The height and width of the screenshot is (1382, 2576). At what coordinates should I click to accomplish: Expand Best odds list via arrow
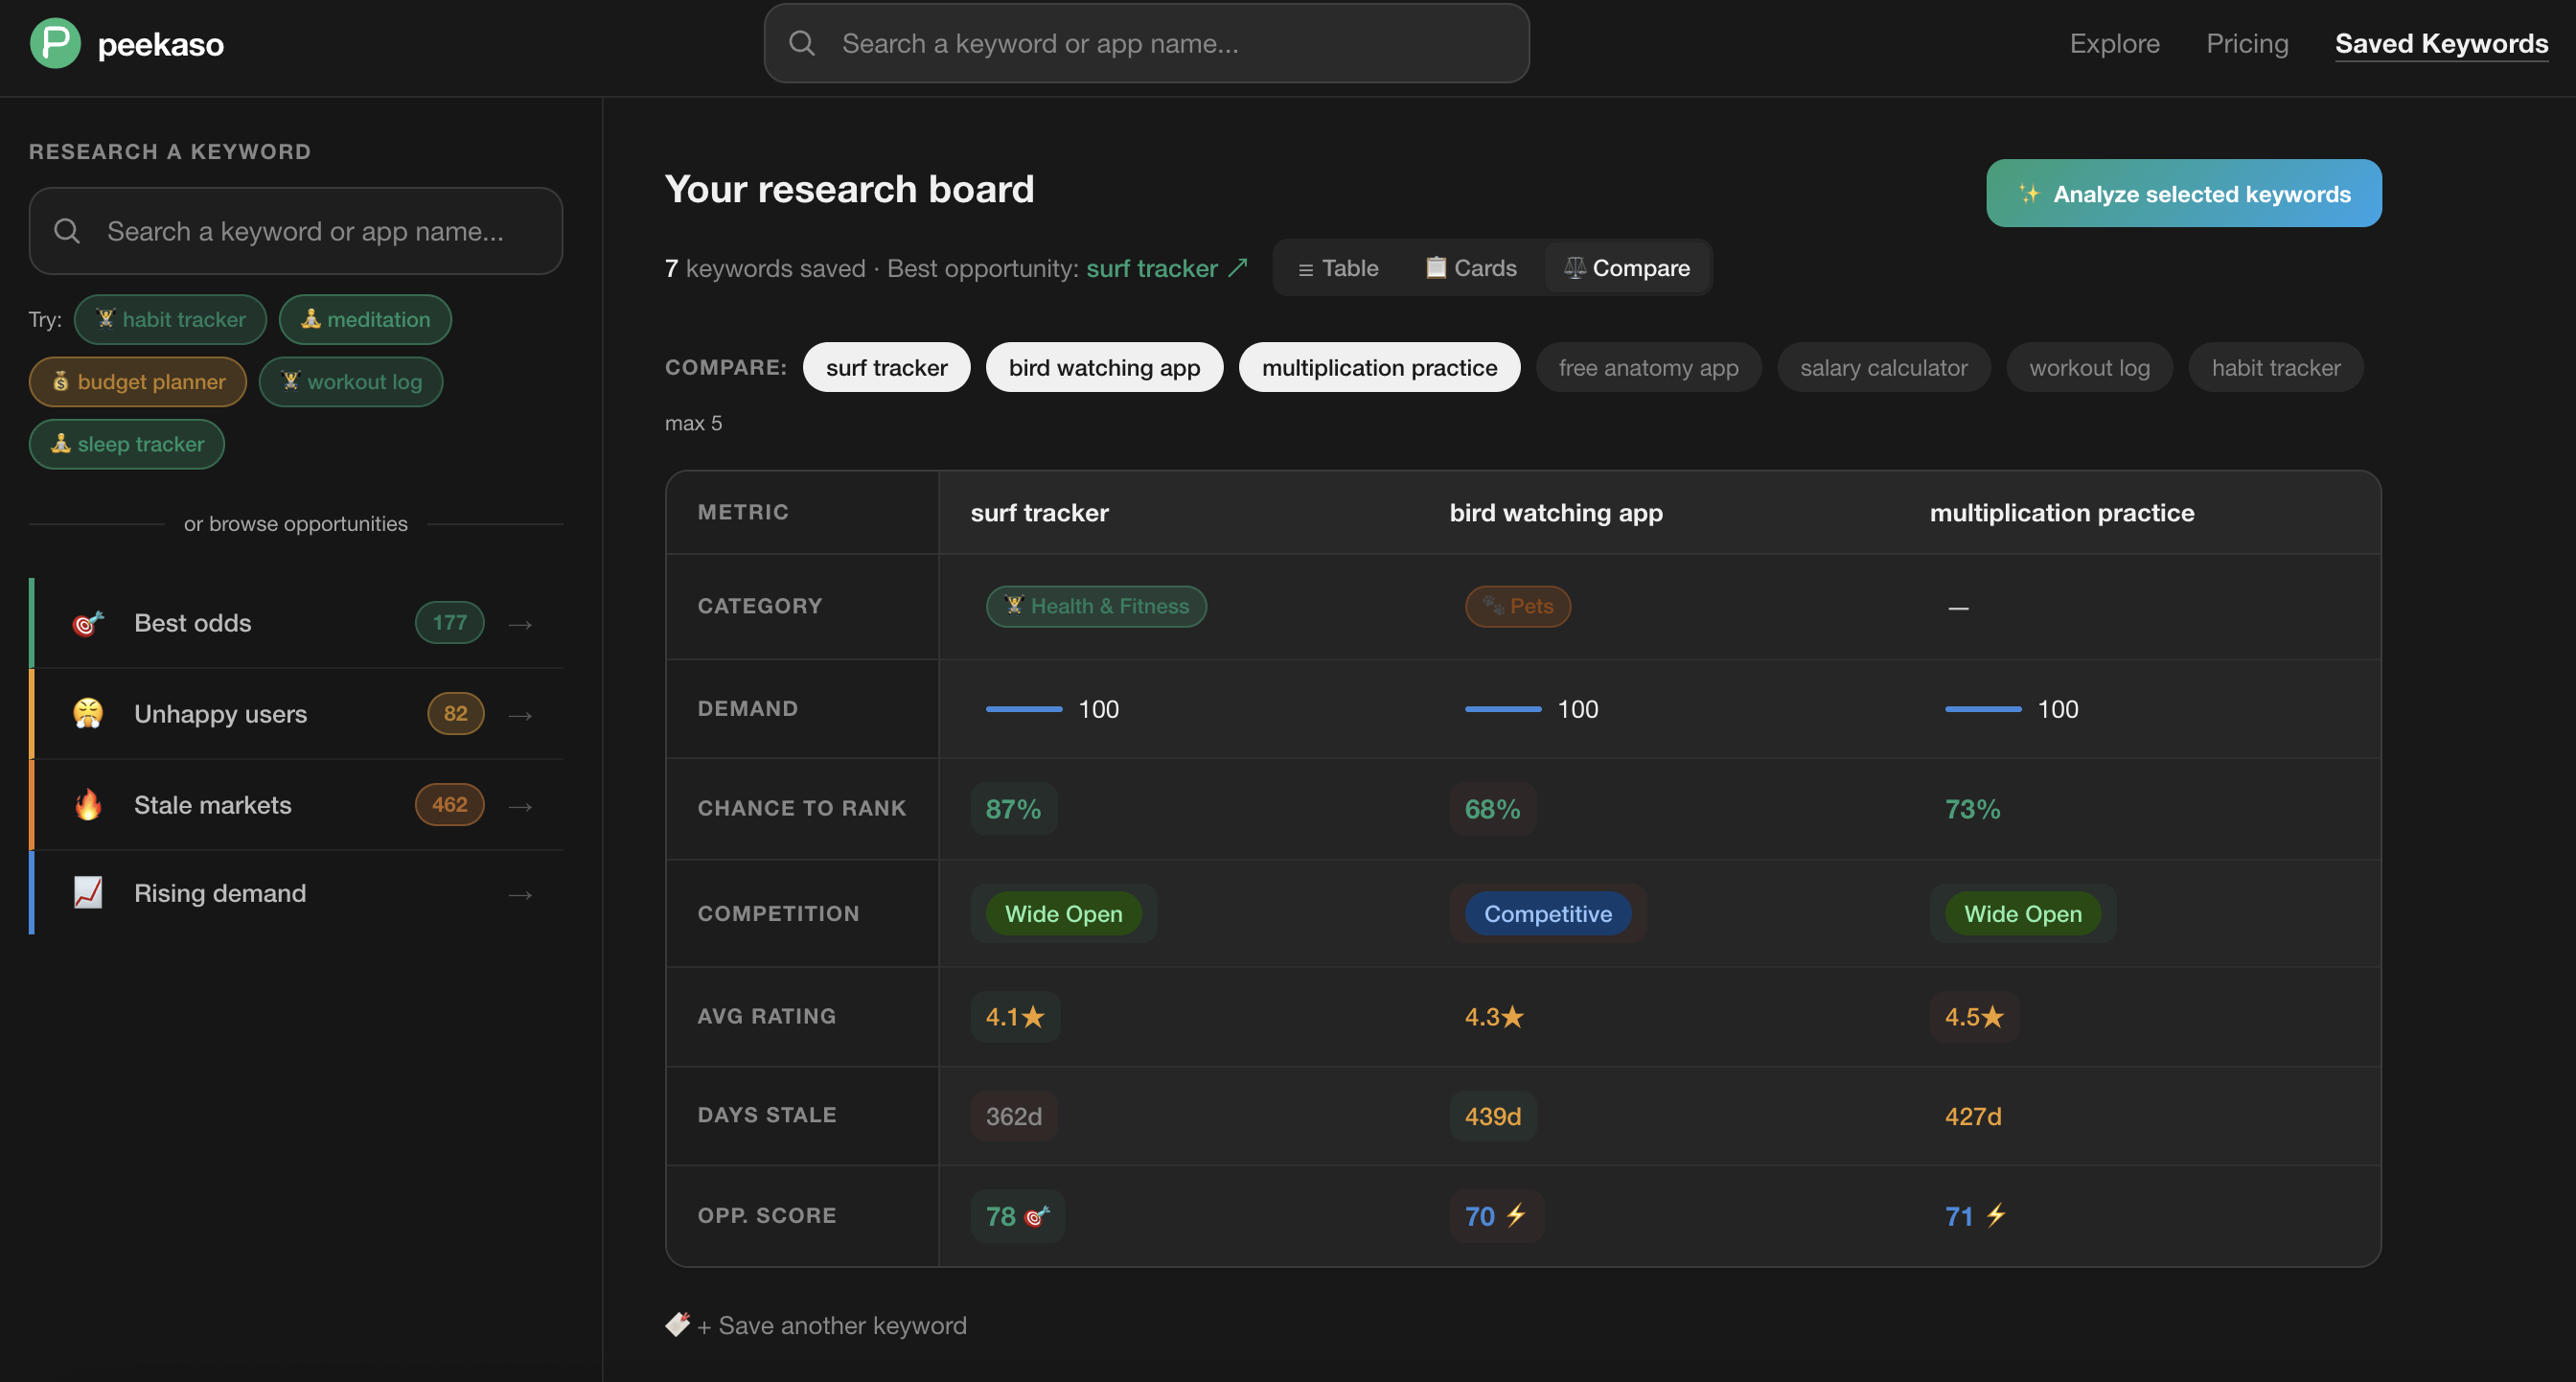click(520, 624)
